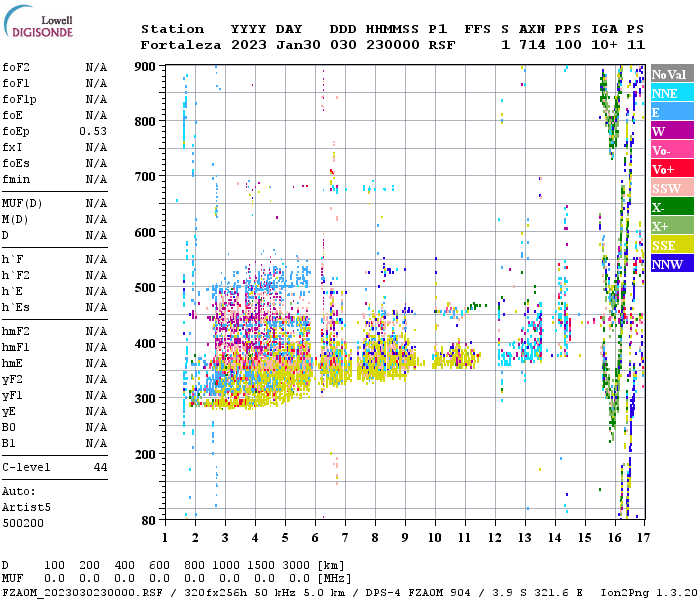Screen dimensions: 700x600
Task: Click the HHMMSS column header
Action: 393,29
